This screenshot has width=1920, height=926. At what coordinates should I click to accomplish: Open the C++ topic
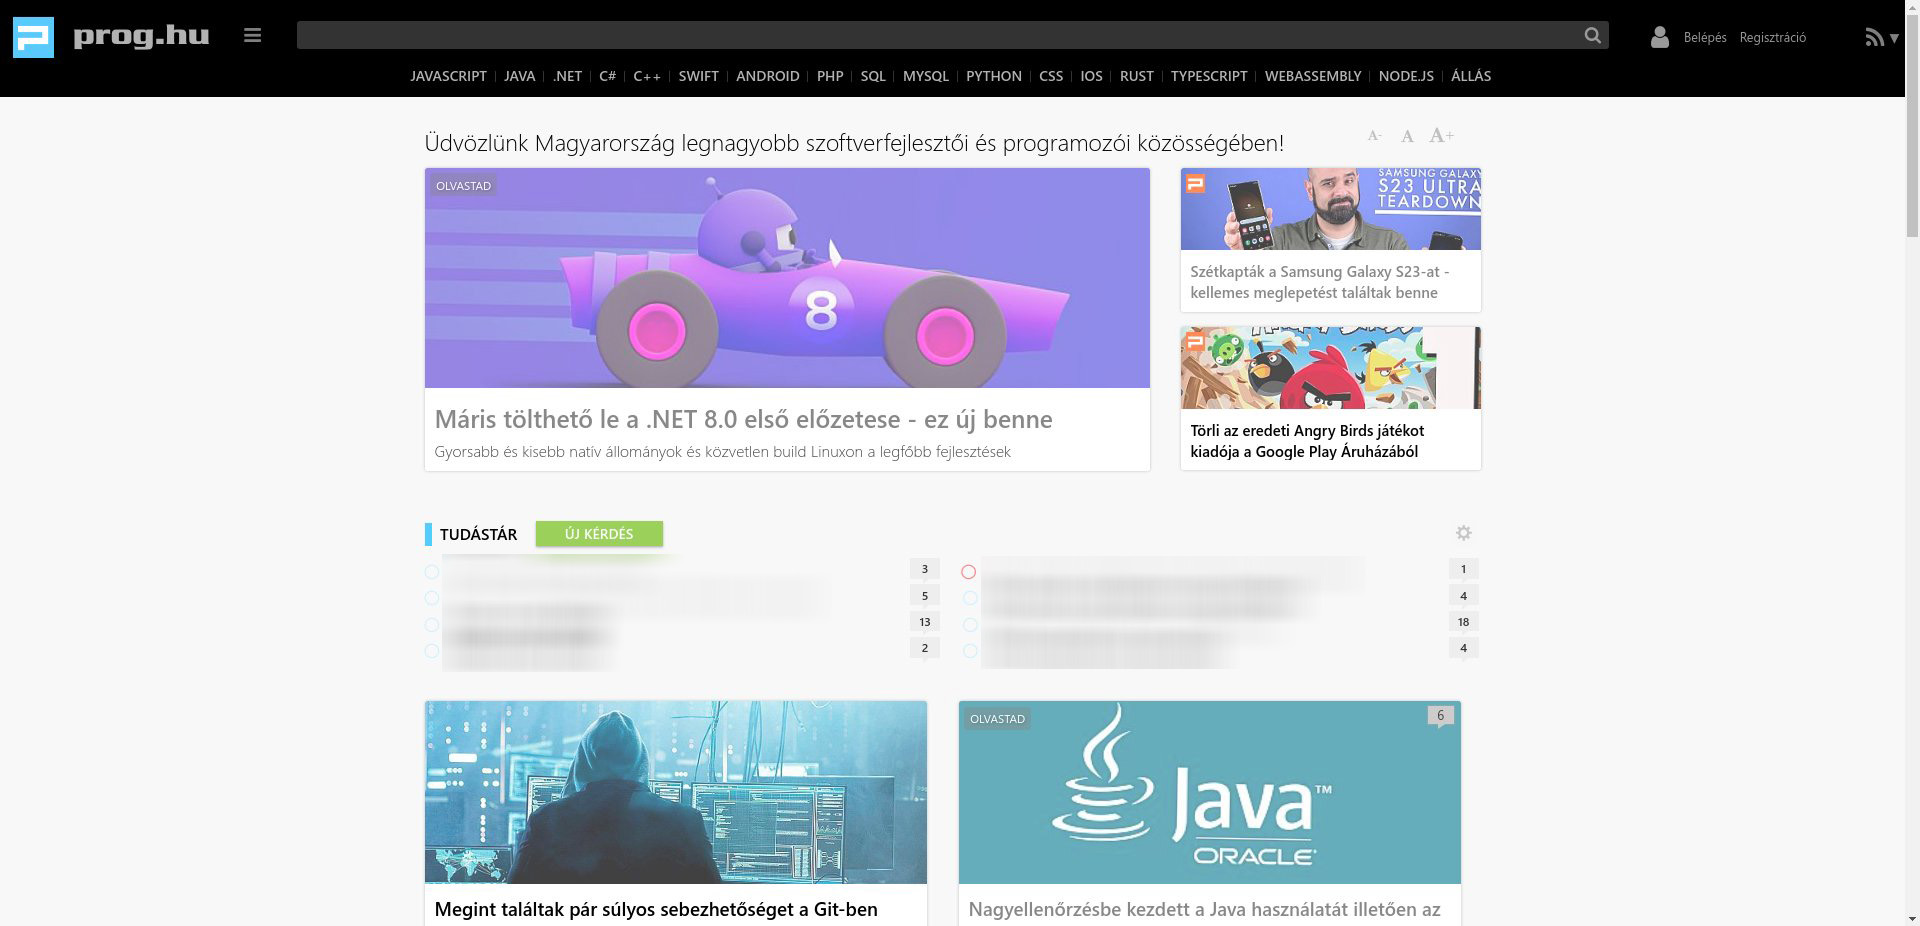tap(647, 76)
